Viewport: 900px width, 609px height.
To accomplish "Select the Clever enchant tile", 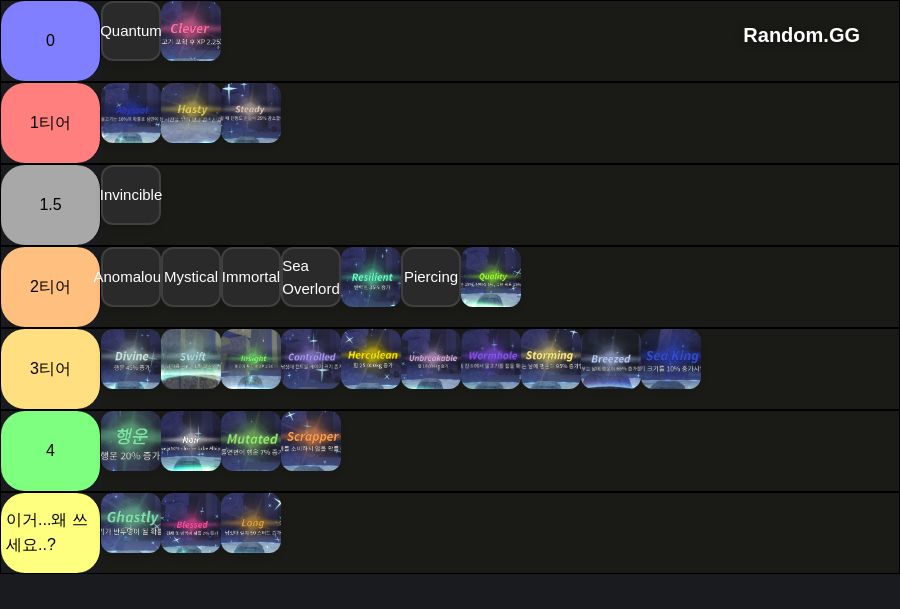I will [191, 31].
